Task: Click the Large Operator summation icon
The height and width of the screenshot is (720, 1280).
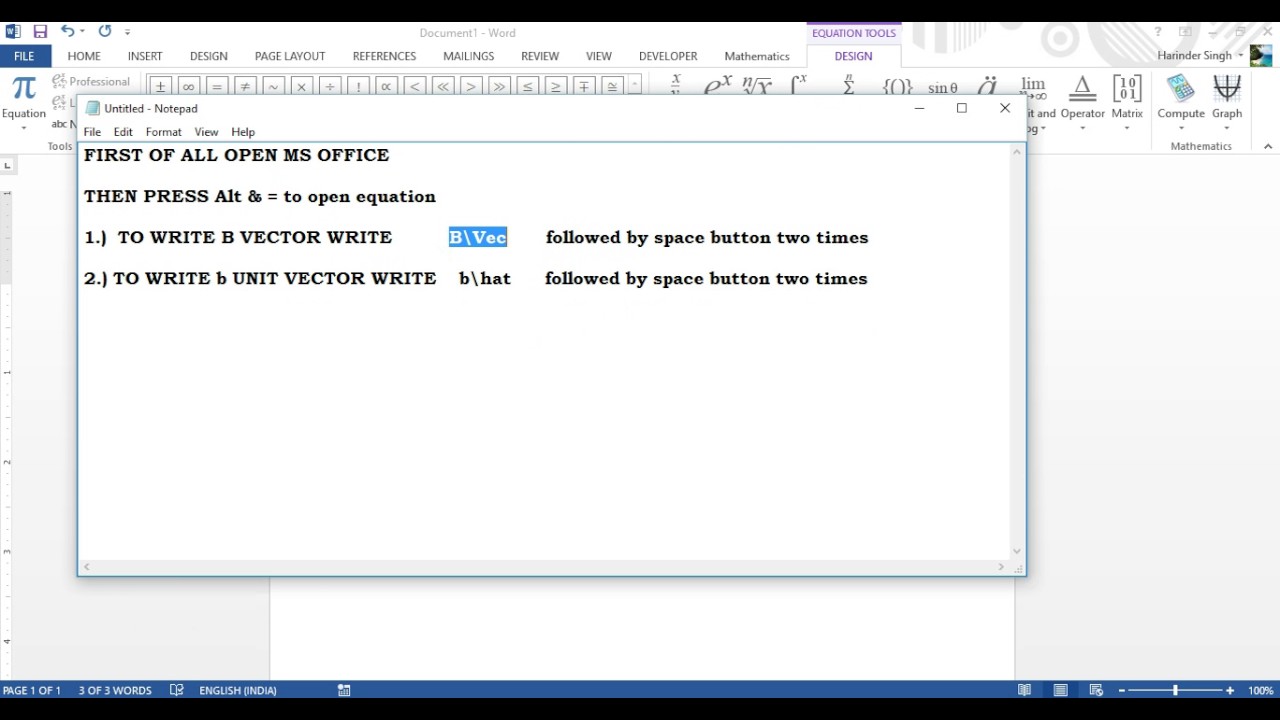Action: coord(847,86)
